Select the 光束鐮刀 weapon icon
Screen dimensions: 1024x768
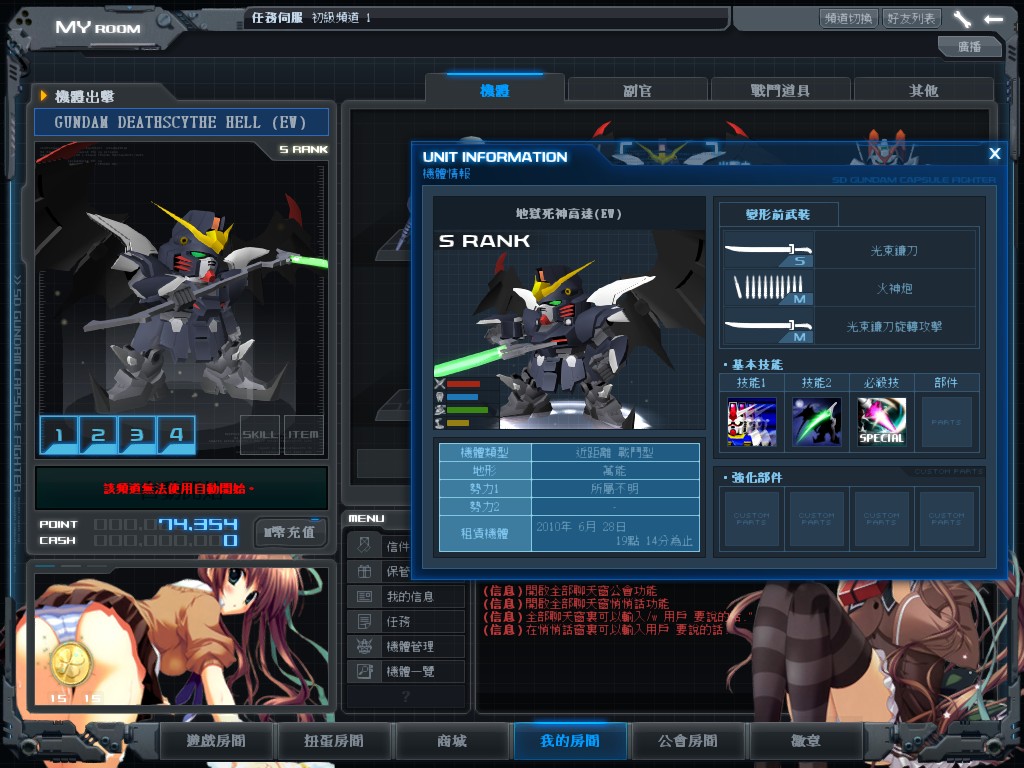pos(769,250)
